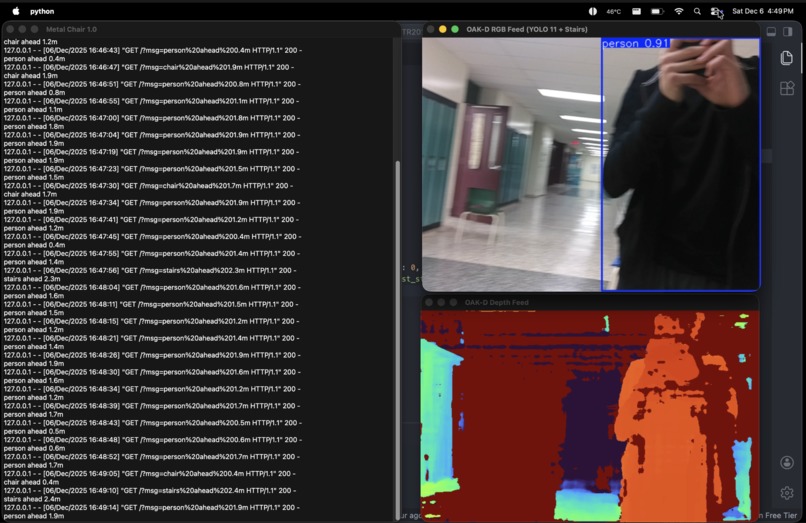This screenshot has width=806, height=523.
Task: Focus the OAK-D Depth Feed window title
Action: [496, 302]
